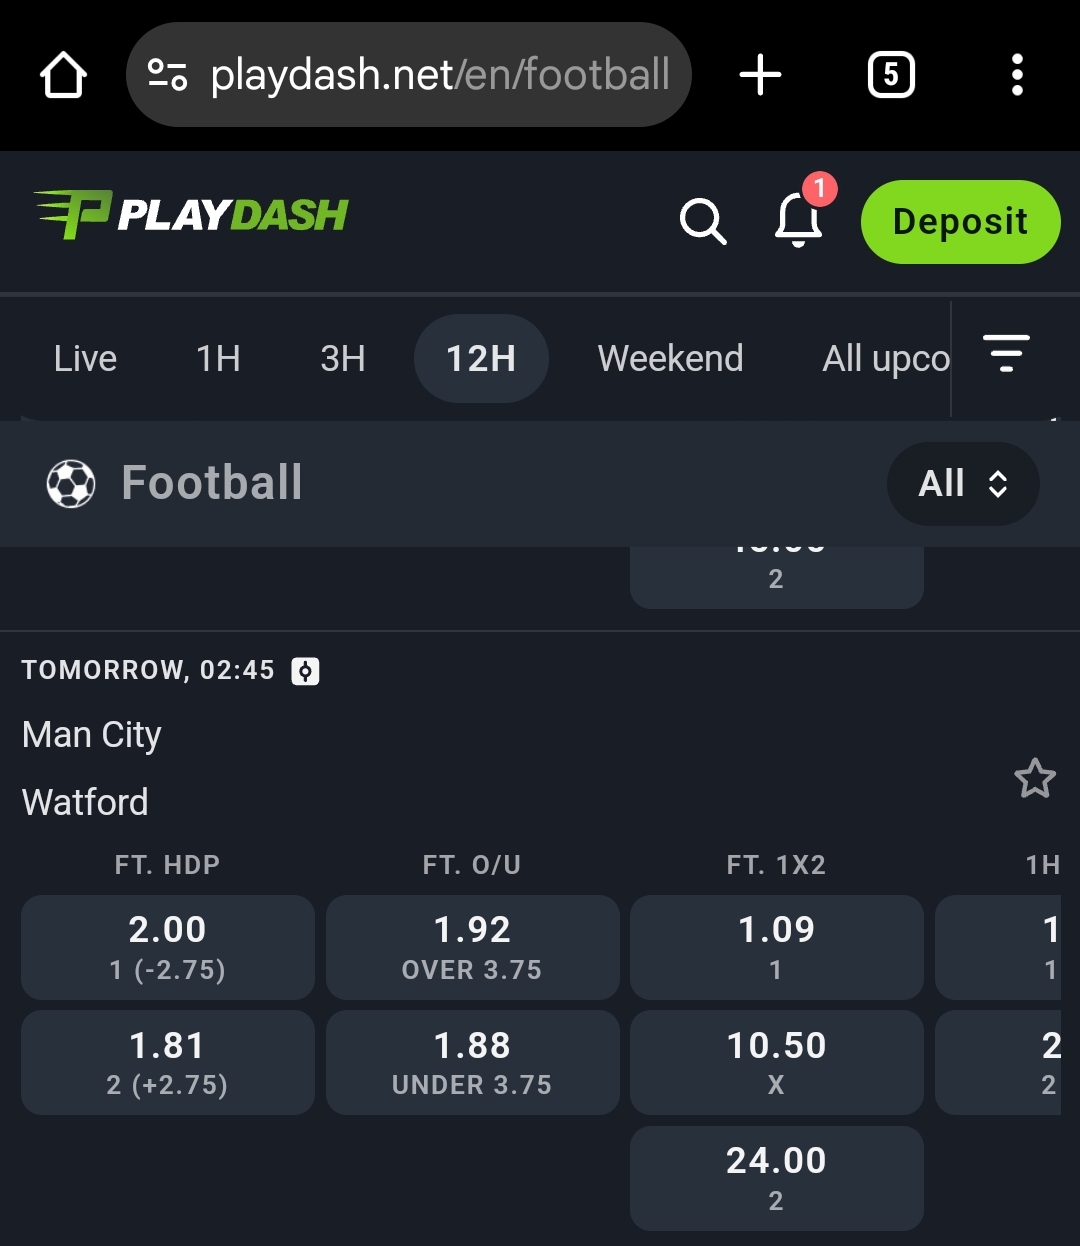Open the filter options icon
The height and width of the screenshot is (1246, 1080).
point(1006,355)
